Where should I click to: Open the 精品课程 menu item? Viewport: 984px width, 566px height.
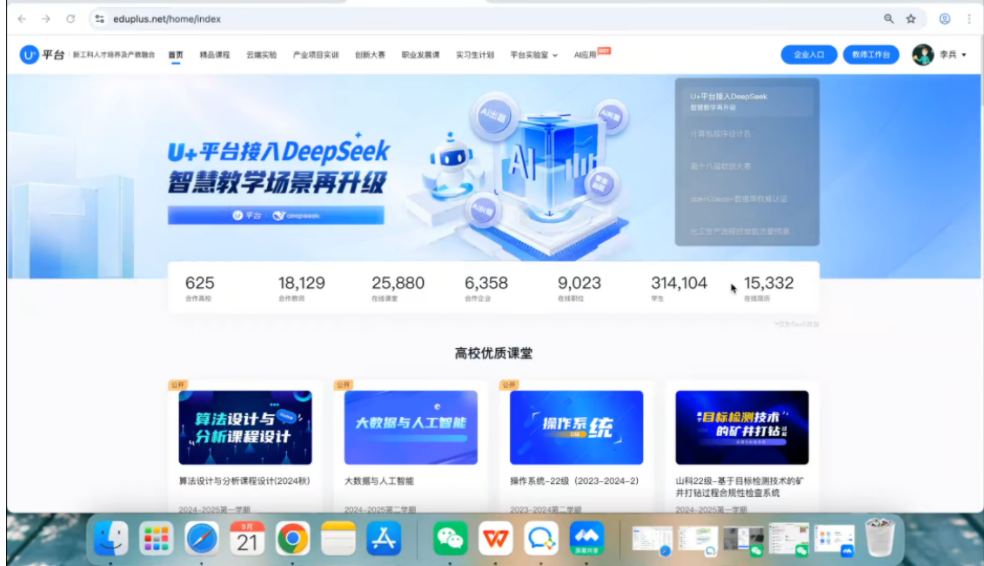pos(215,55)
